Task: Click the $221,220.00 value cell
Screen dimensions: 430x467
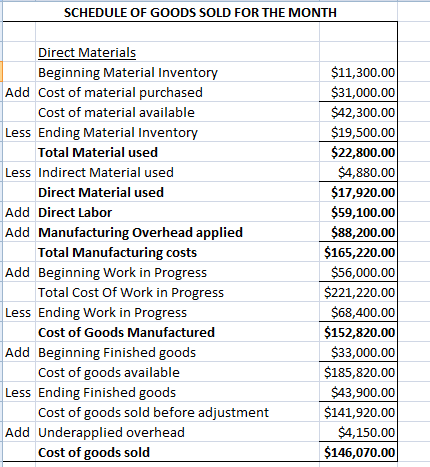Action: click(358, 292)
